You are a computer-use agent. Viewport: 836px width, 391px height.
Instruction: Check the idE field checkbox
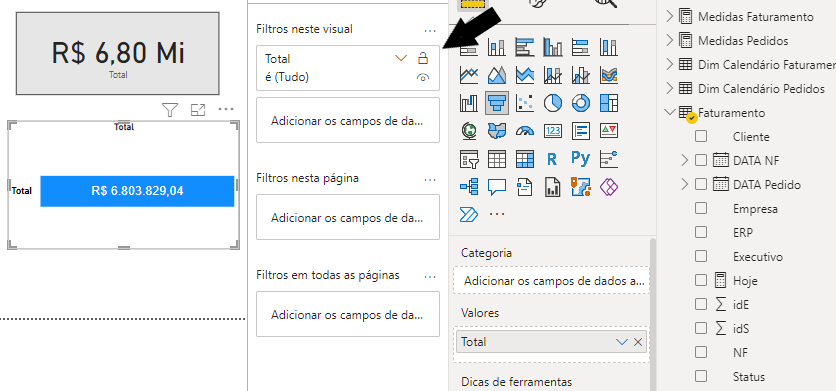(x=701, y=304)
